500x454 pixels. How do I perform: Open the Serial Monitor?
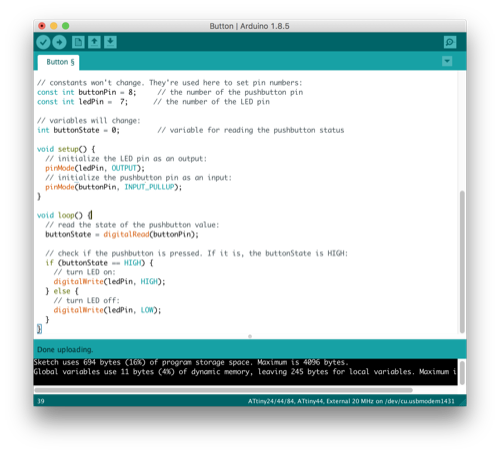tap(450, 42)
